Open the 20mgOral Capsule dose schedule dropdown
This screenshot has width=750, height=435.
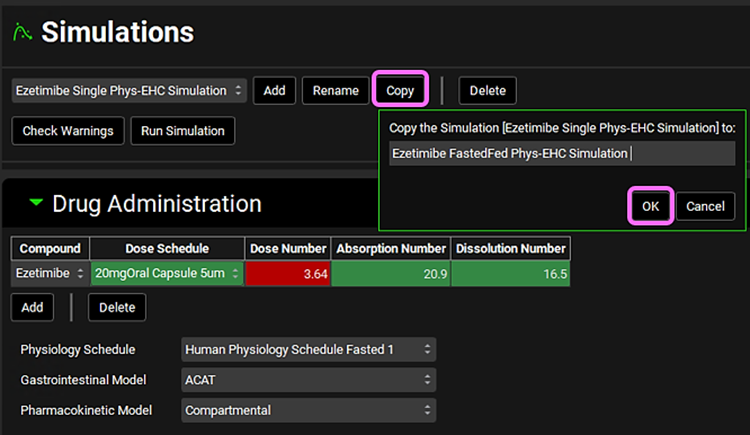pos(167,273)
